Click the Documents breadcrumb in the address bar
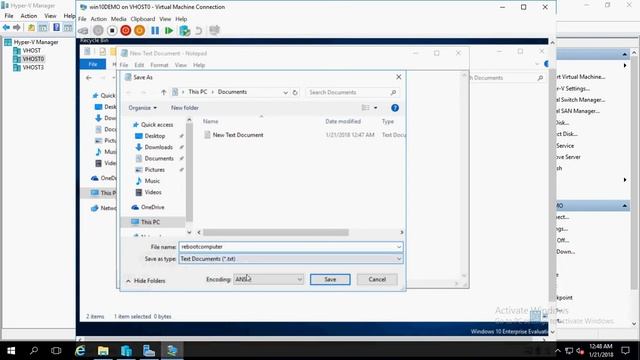This screenshot has height=360, width=640. [x=232, y=92]
